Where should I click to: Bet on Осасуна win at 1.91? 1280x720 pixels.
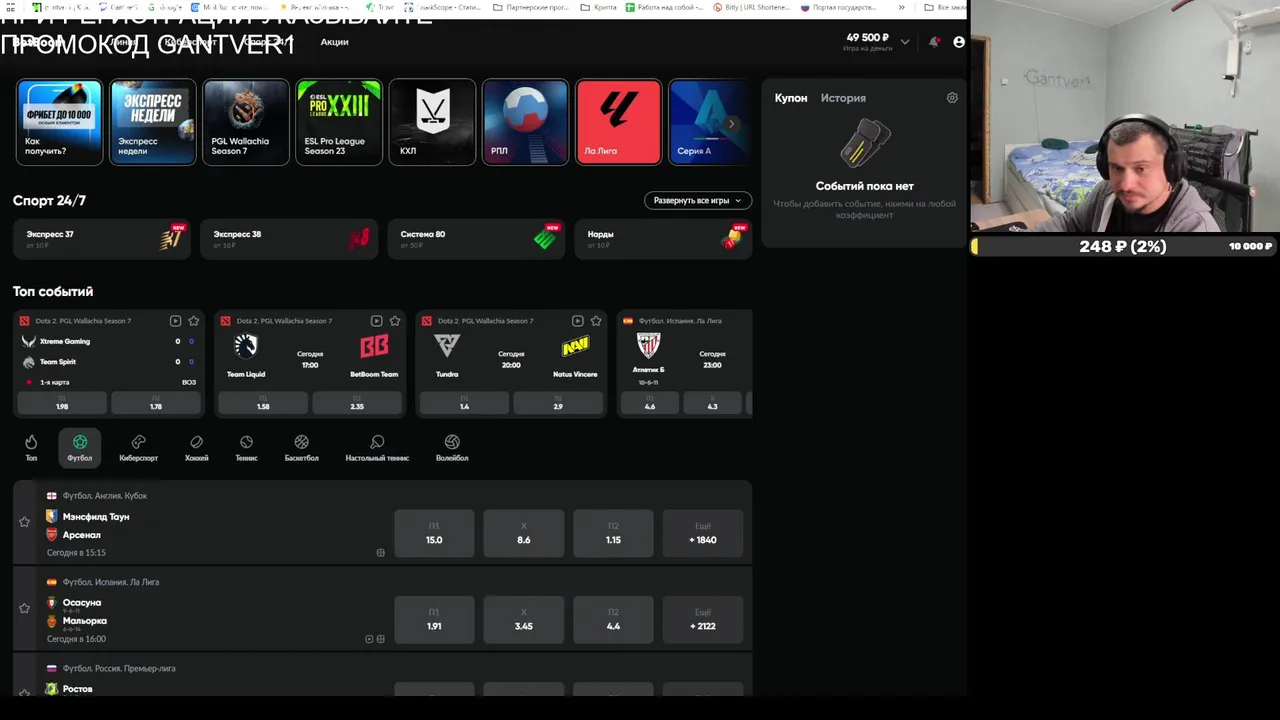434,619
